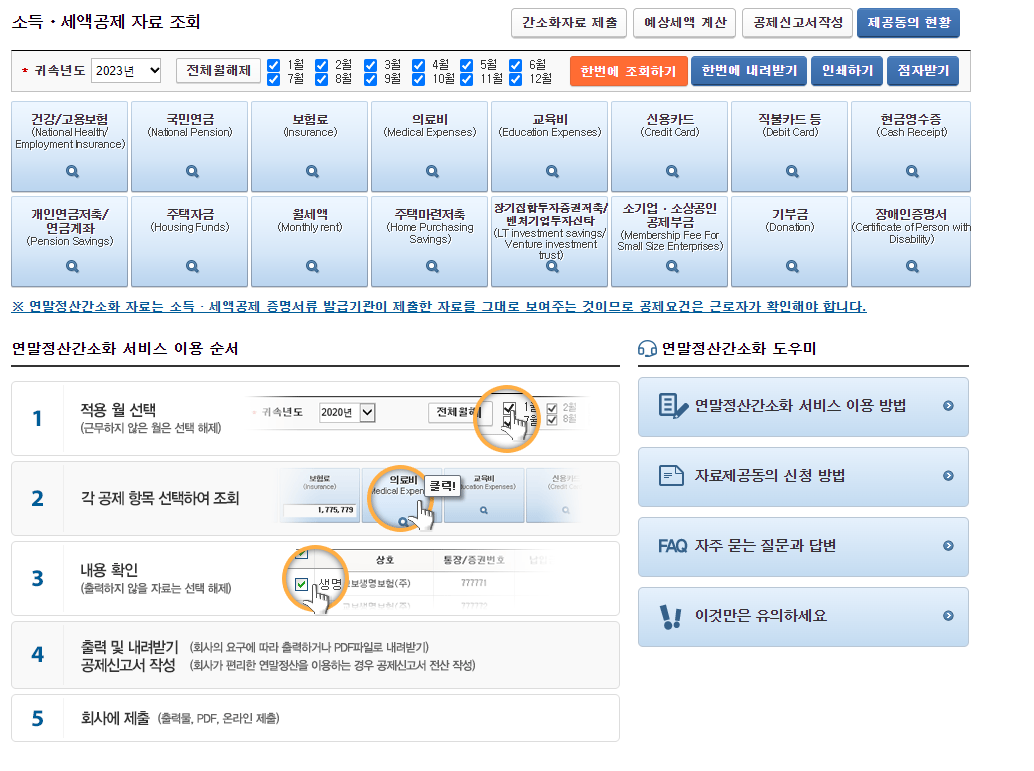1034x771 pixels.
Task: Open 제공동의 현황 tab
Action: click(x=909, y=23)
